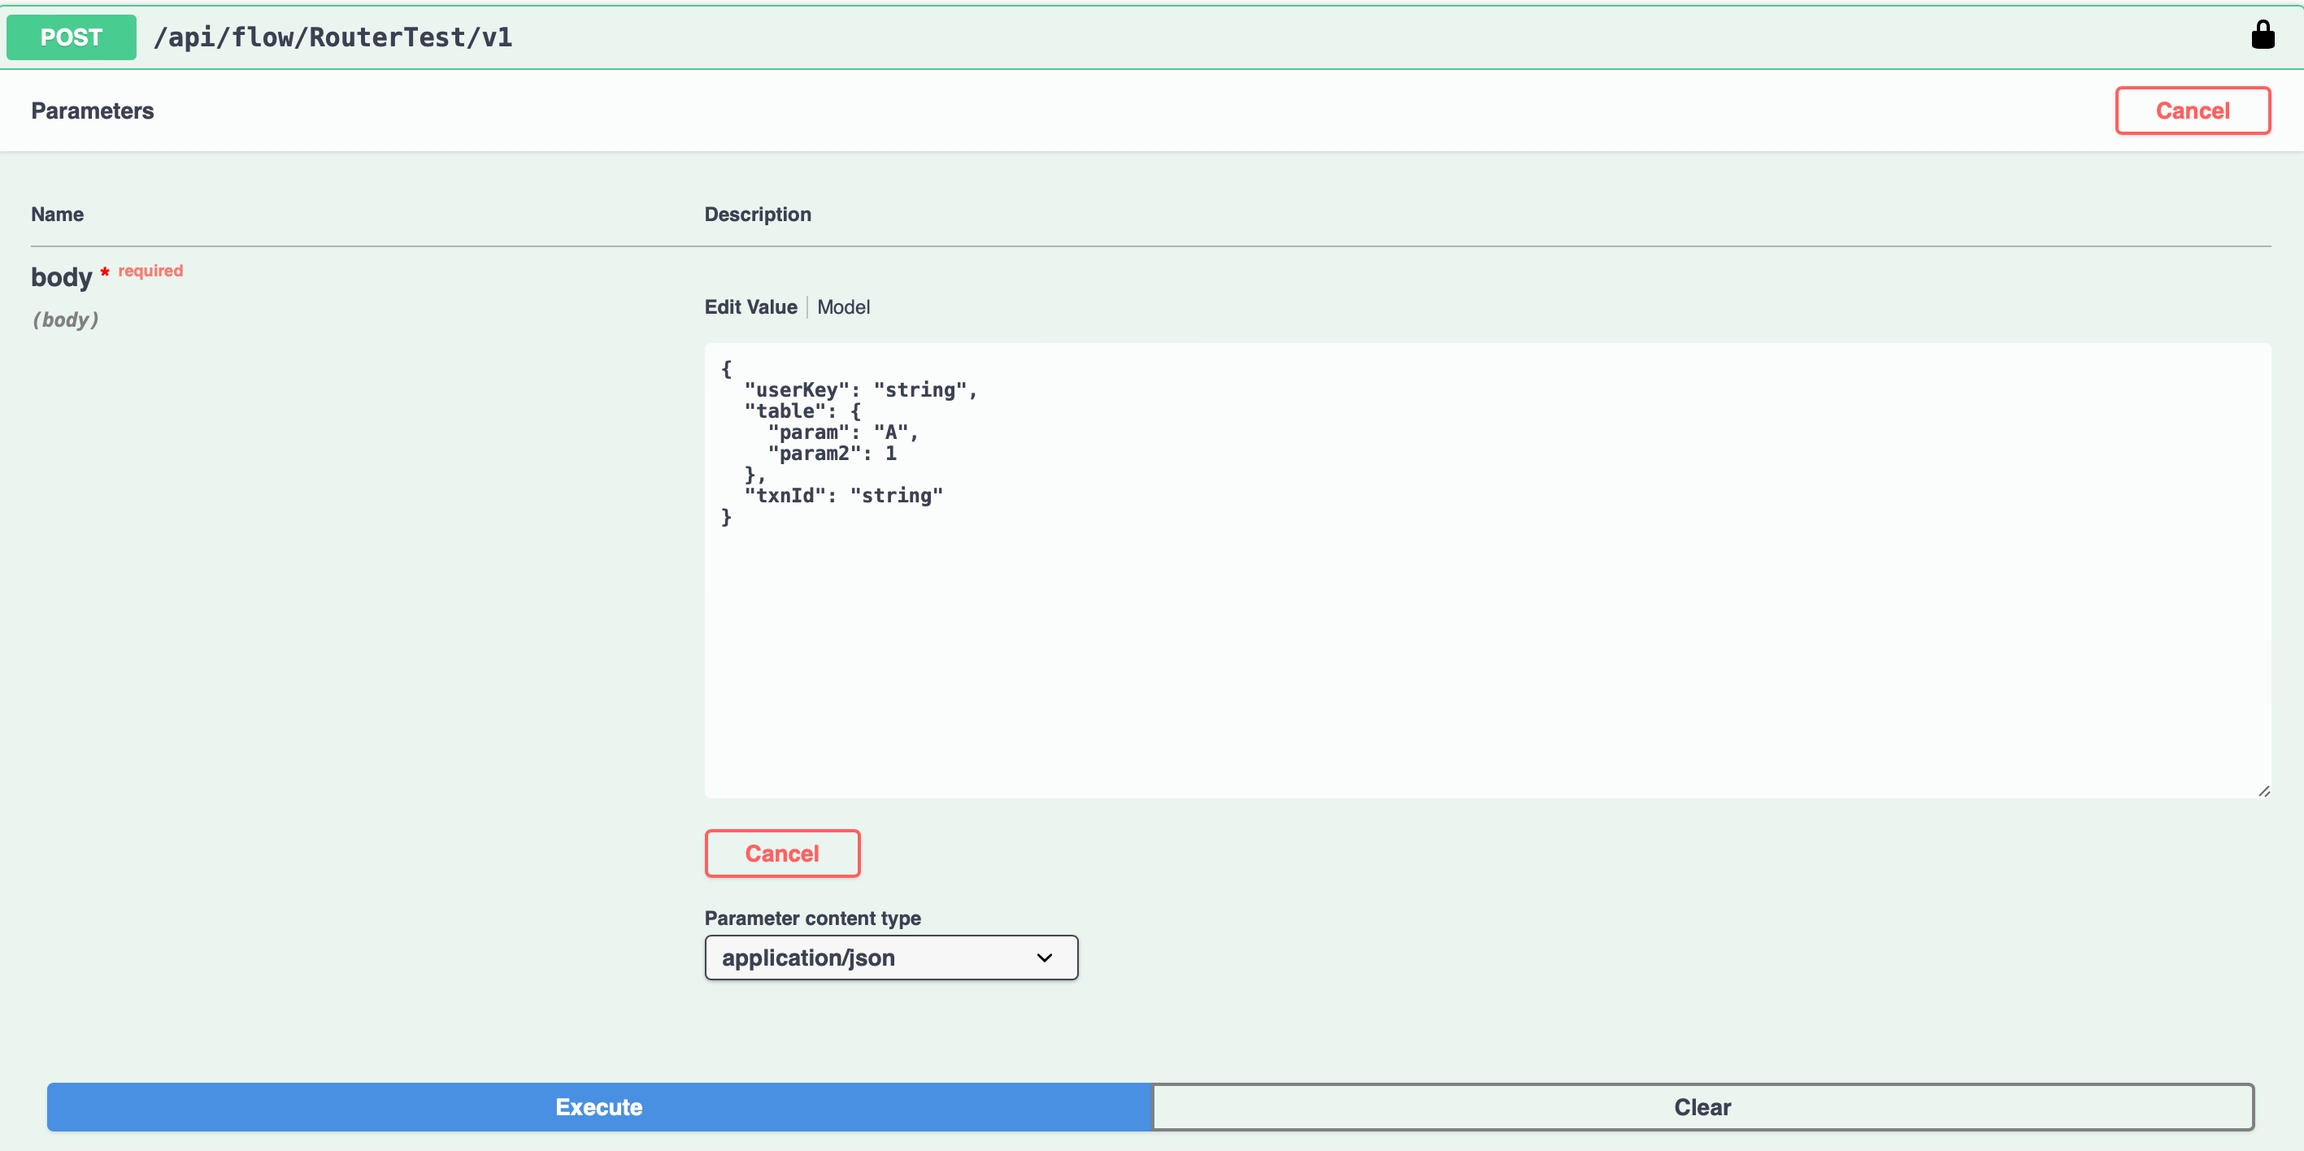Place cursor on the "userKey" line

[x=860, y=390]
